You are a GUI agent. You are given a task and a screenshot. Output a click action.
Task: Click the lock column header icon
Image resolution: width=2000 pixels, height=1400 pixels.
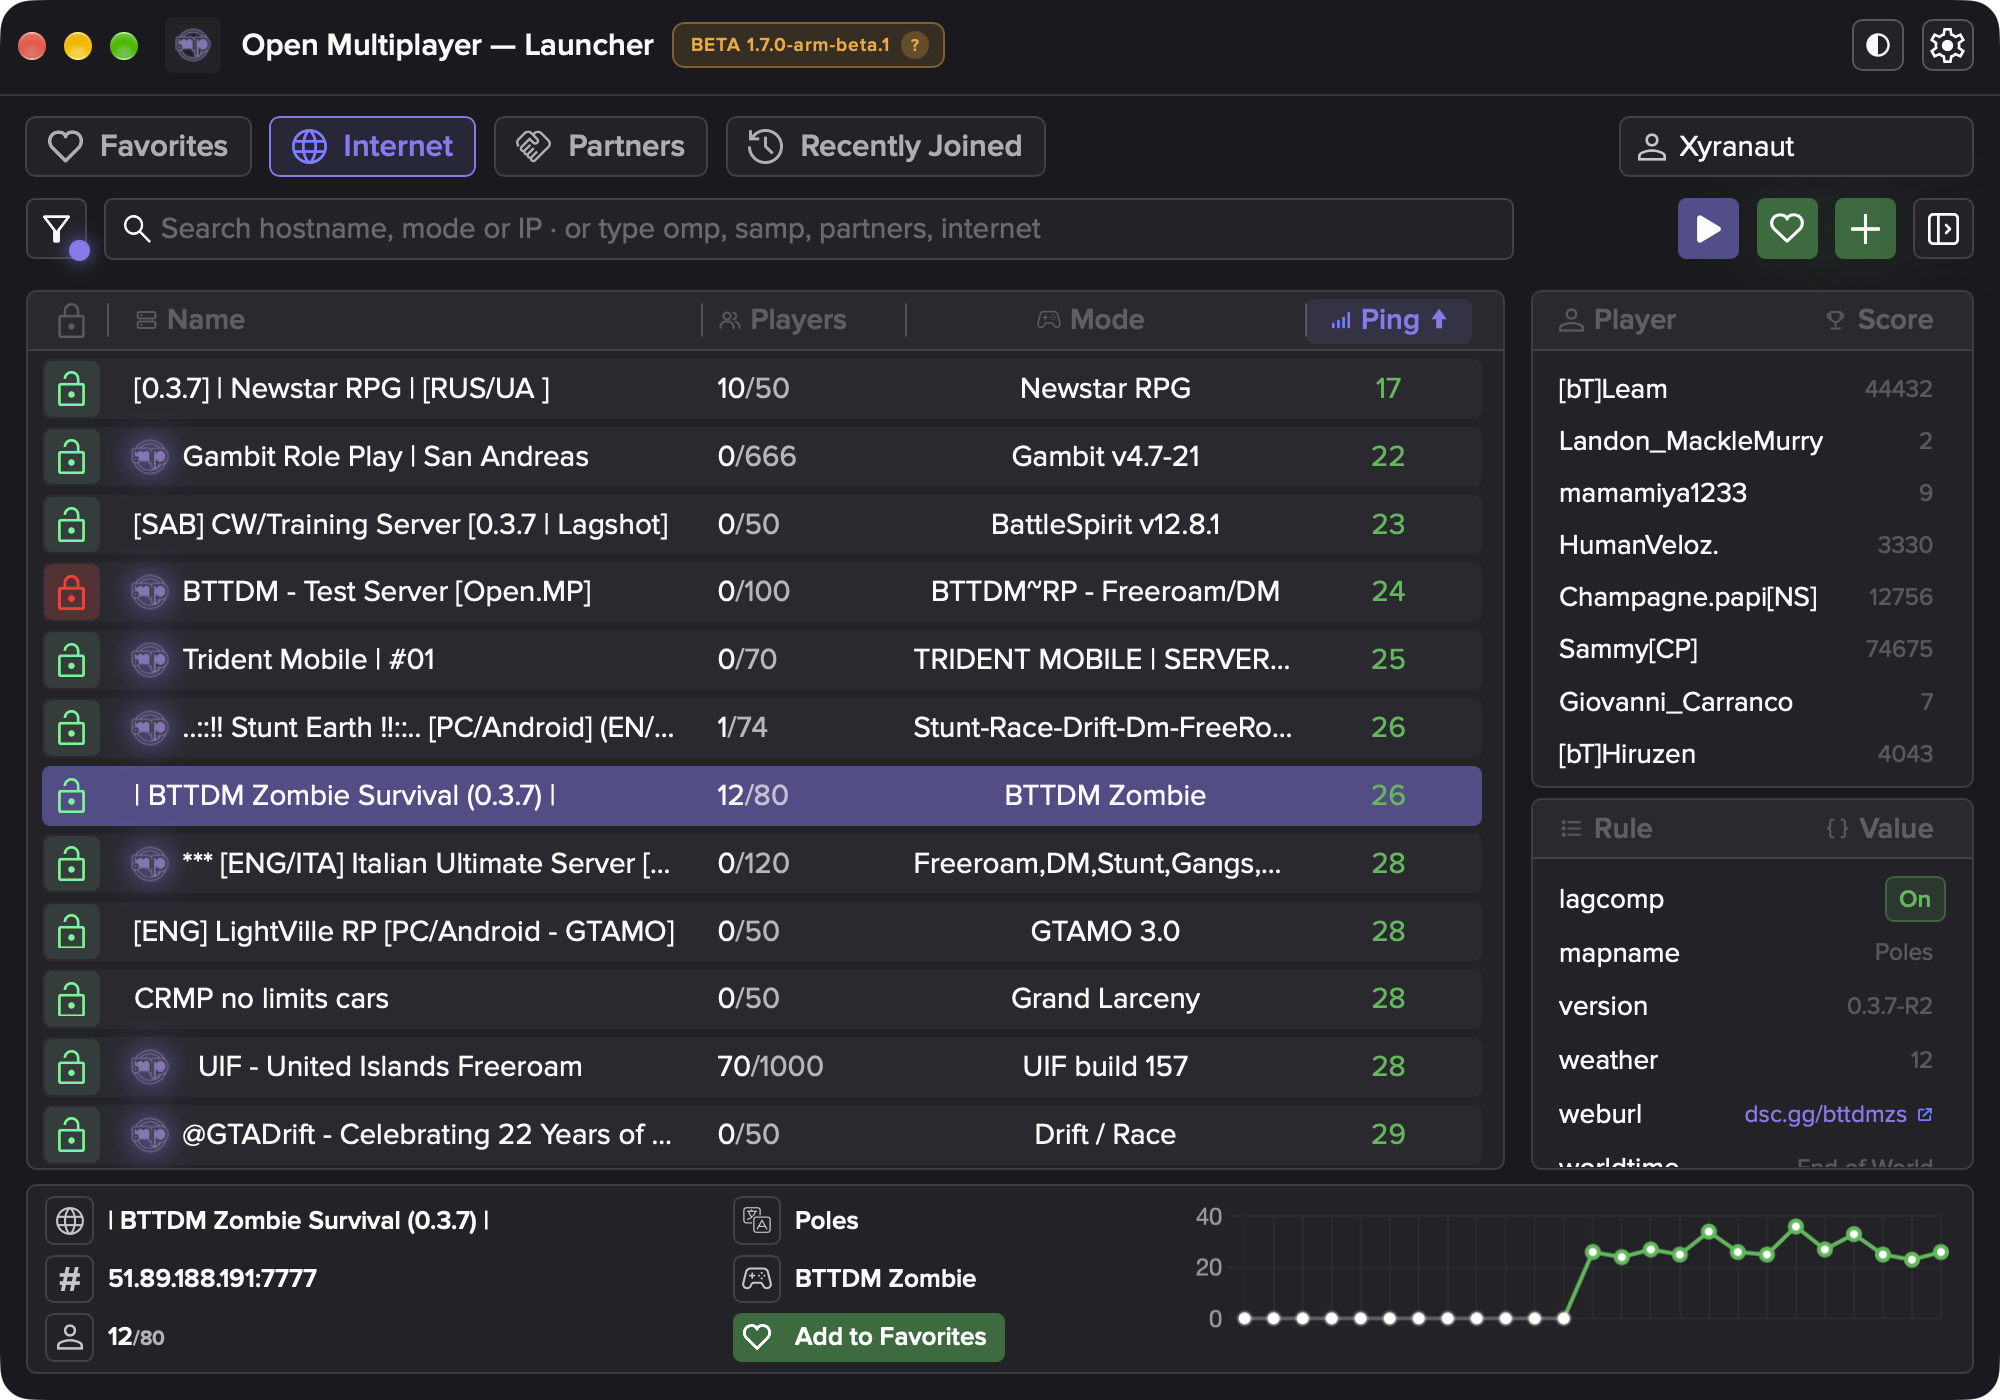[71, 320]
